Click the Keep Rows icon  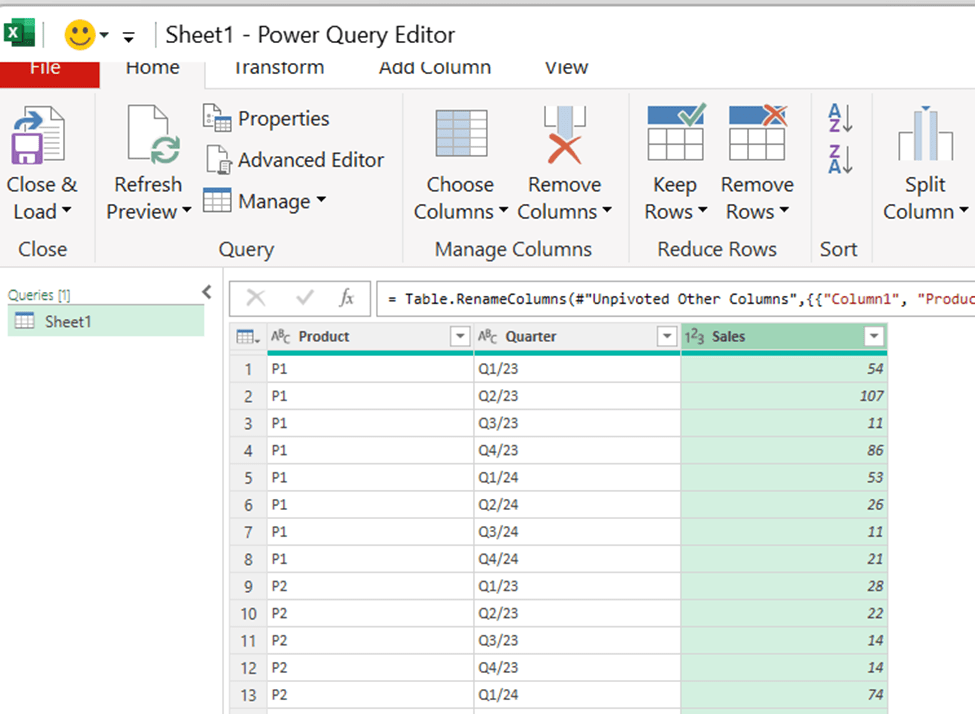point(675,134)
